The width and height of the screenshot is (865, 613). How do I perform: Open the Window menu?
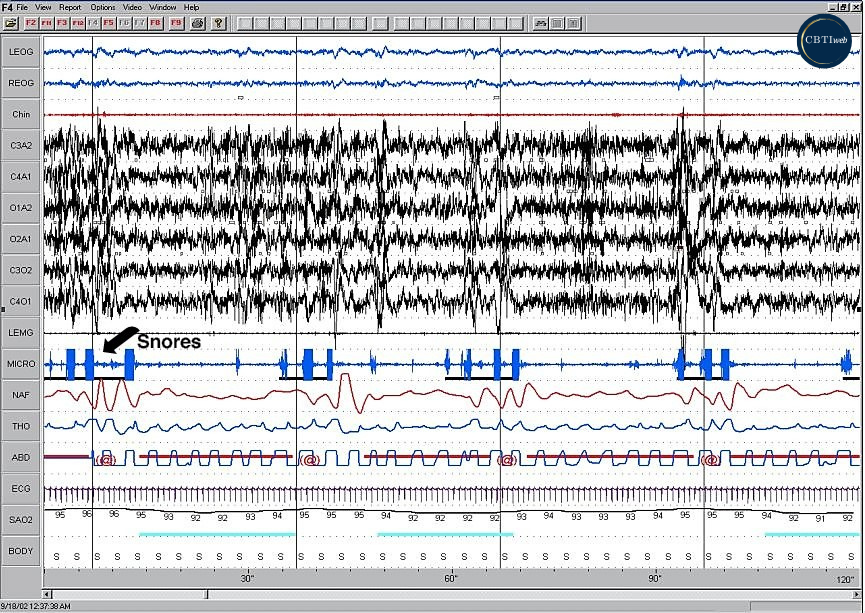click(162, 6)
